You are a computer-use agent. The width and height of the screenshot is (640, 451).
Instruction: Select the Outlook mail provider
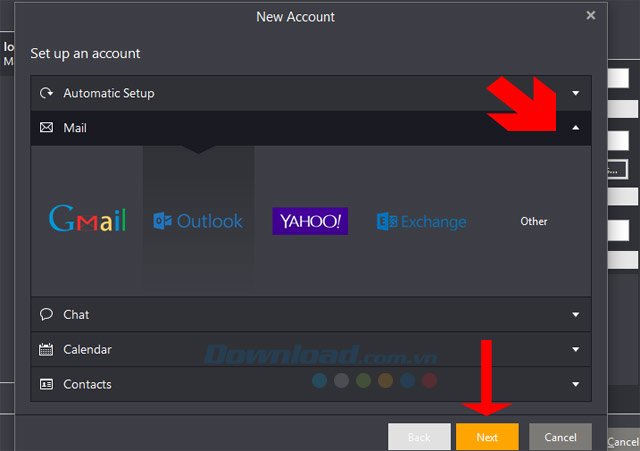(x=198, y=221)
